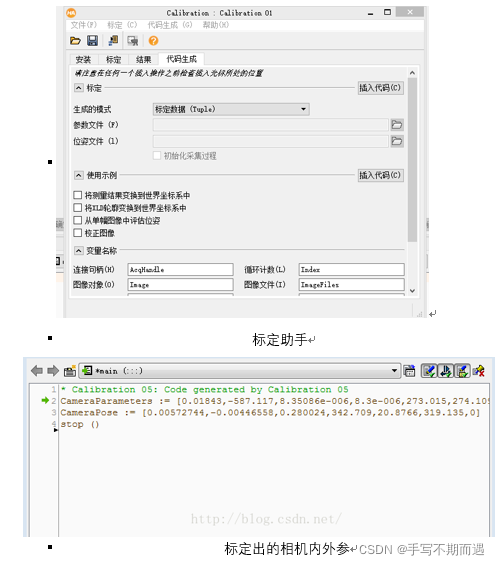Click the first checkmark editor toolbar icon
The width and height of the screenshot is (500, 565).
tap(429, 370)
